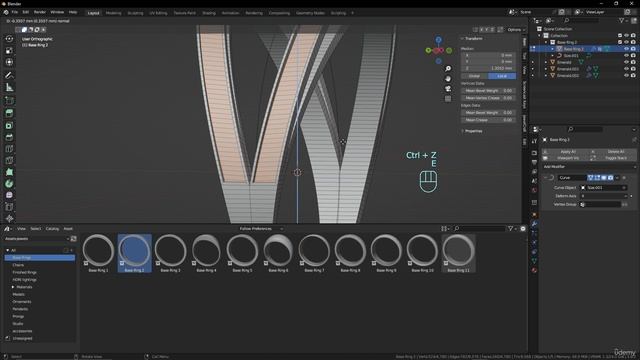Collapse the Collection row in outliner
Viewport: 640px width, 360px height.
tap(540, 36)
